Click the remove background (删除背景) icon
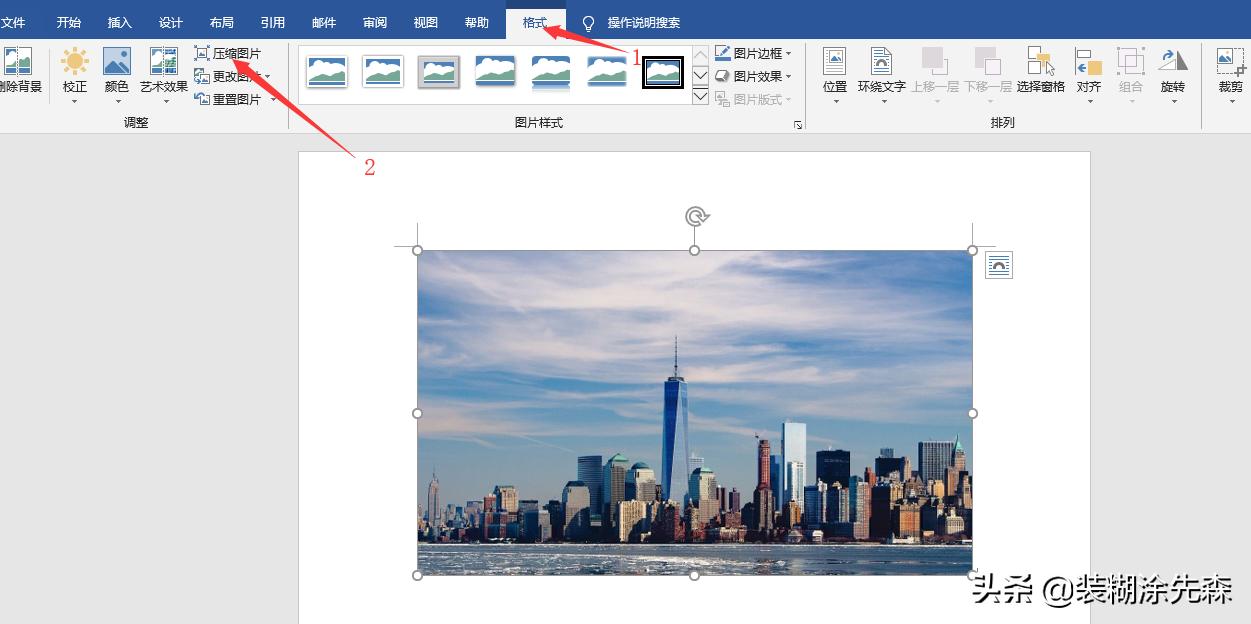The height and width of the screenshot is (624, 1251). pos(18,61)
